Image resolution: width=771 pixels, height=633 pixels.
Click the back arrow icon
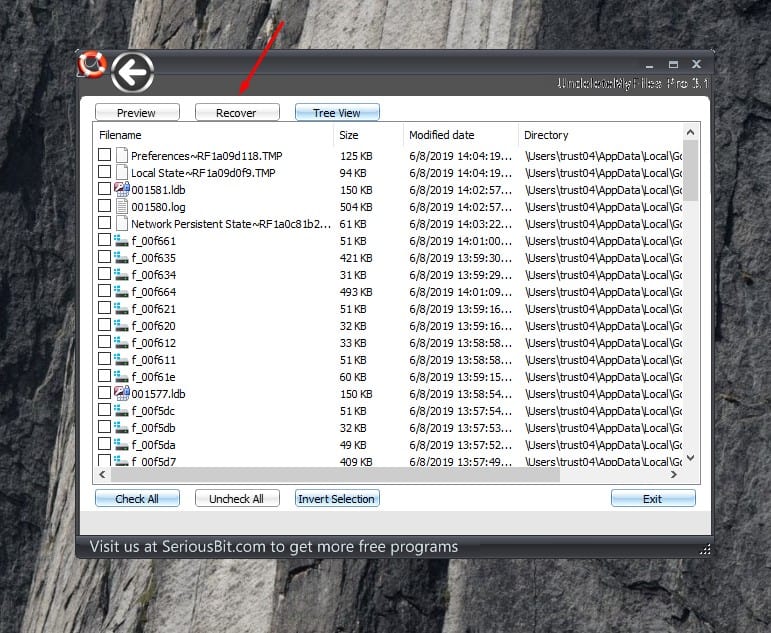pos(132,73)
